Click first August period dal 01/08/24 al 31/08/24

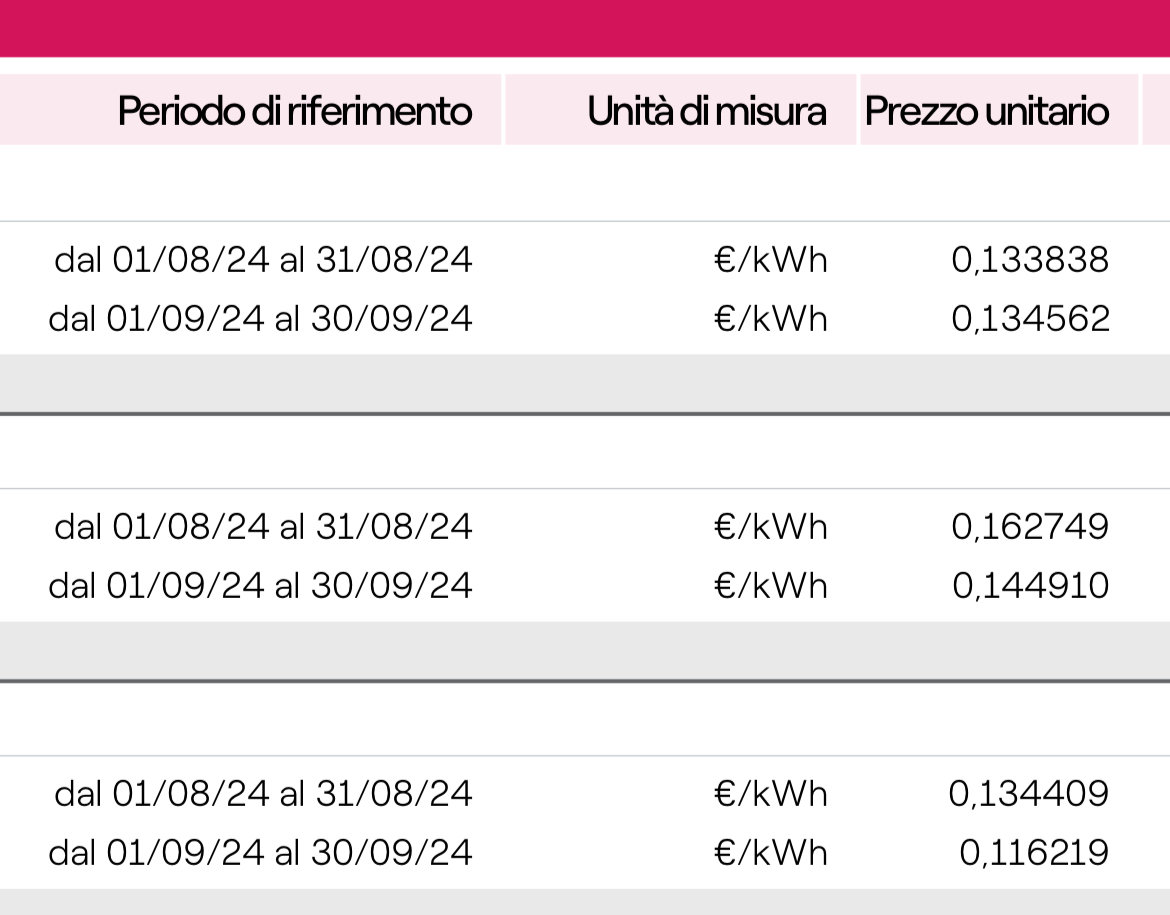coord(263,260)
